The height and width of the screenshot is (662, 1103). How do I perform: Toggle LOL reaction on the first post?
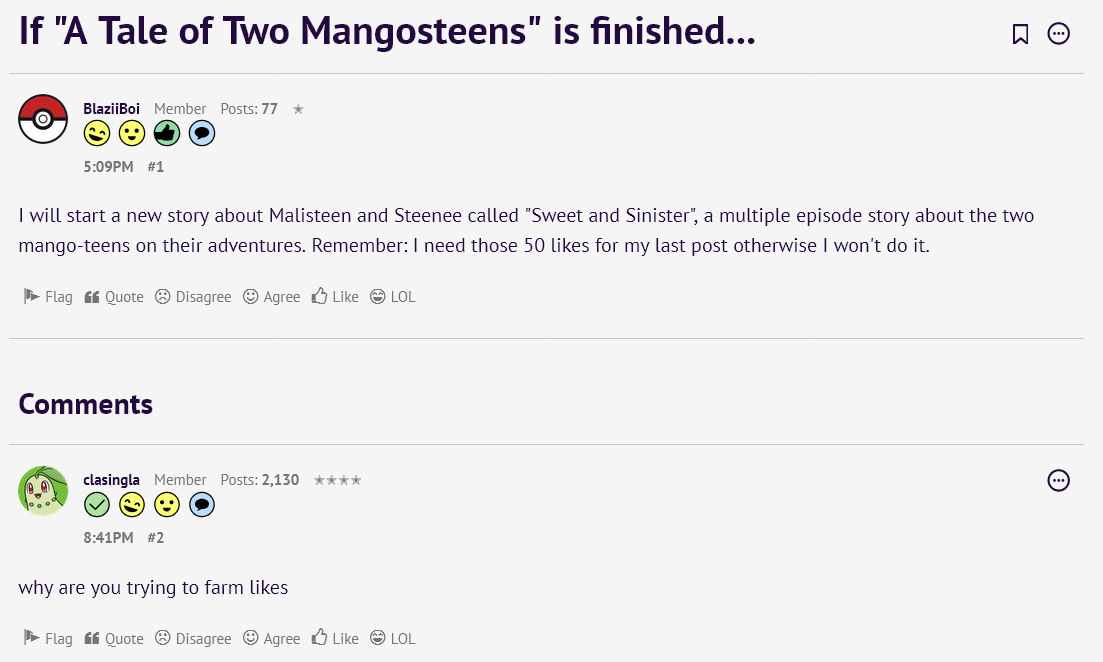pyautogui.click(x=392, y=297)
